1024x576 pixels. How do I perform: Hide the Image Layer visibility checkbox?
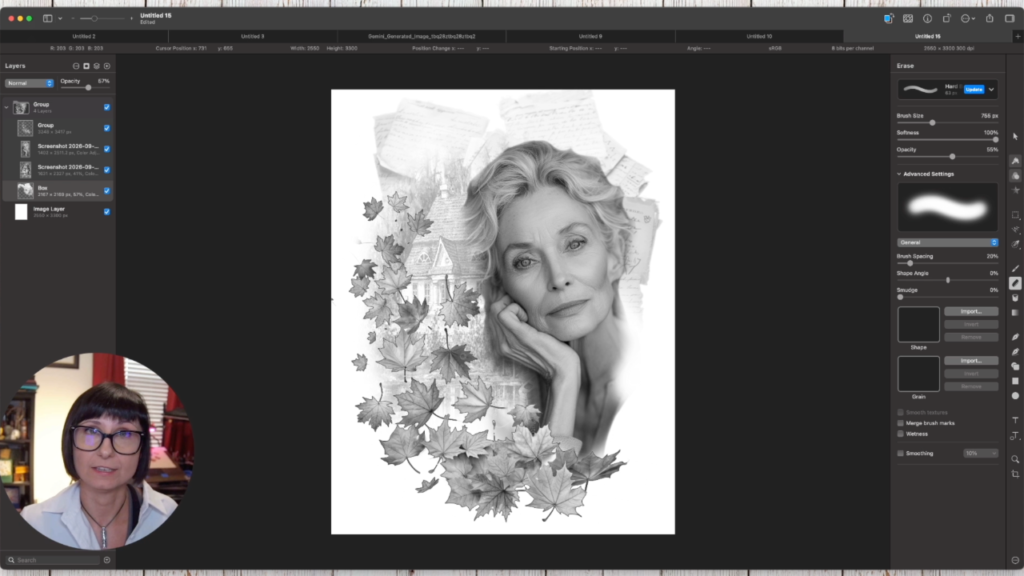107,212
